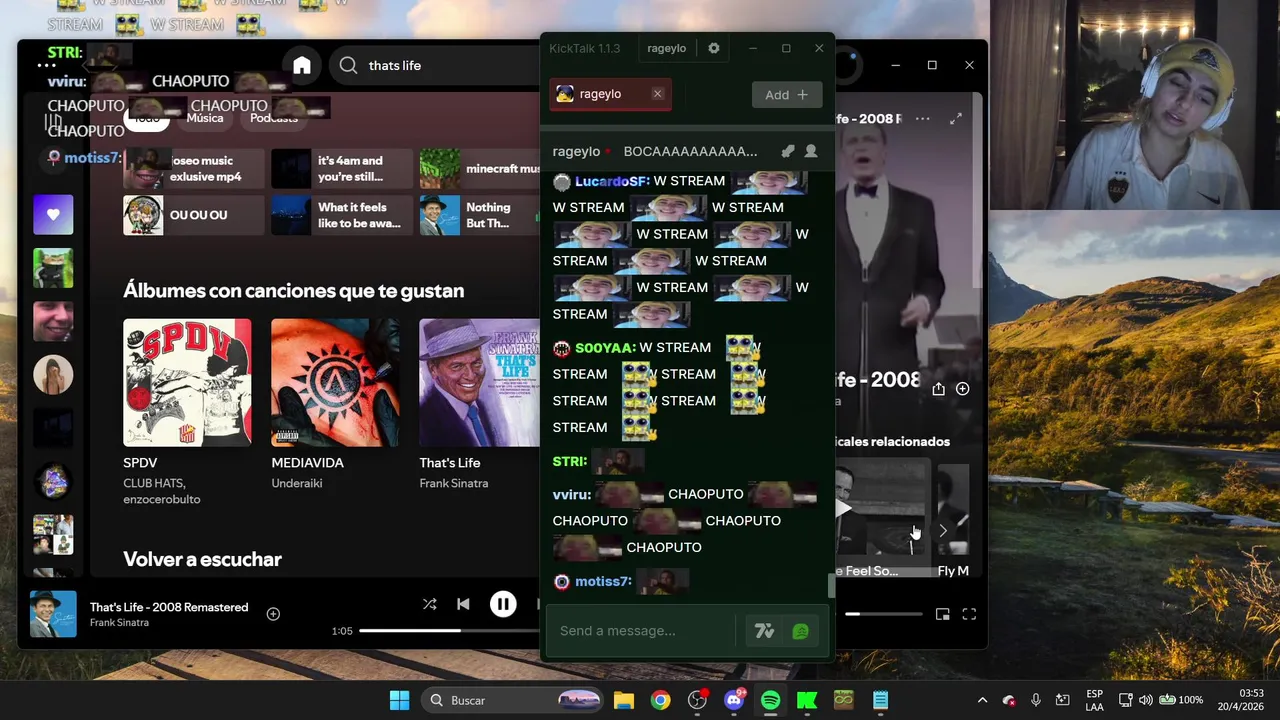The width and height of the screenshot is (1280, 720).
Task: Share the current track icon
Action: coord(938,389)
